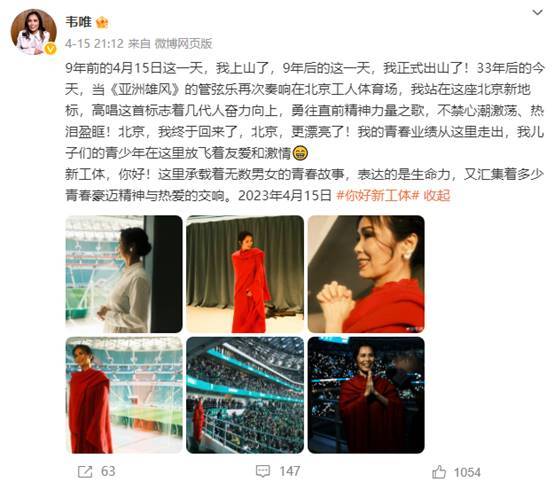Open the crowded stadium stands photo
The height and width of the screenshot is (482, 554).
coord(245,395)
